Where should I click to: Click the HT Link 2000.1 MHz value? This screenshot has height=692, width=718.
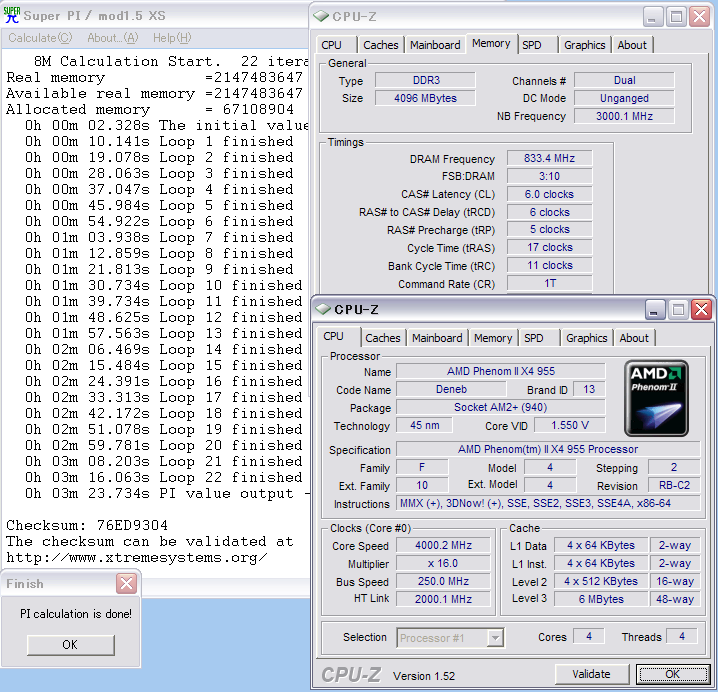[x=443, y=599]
